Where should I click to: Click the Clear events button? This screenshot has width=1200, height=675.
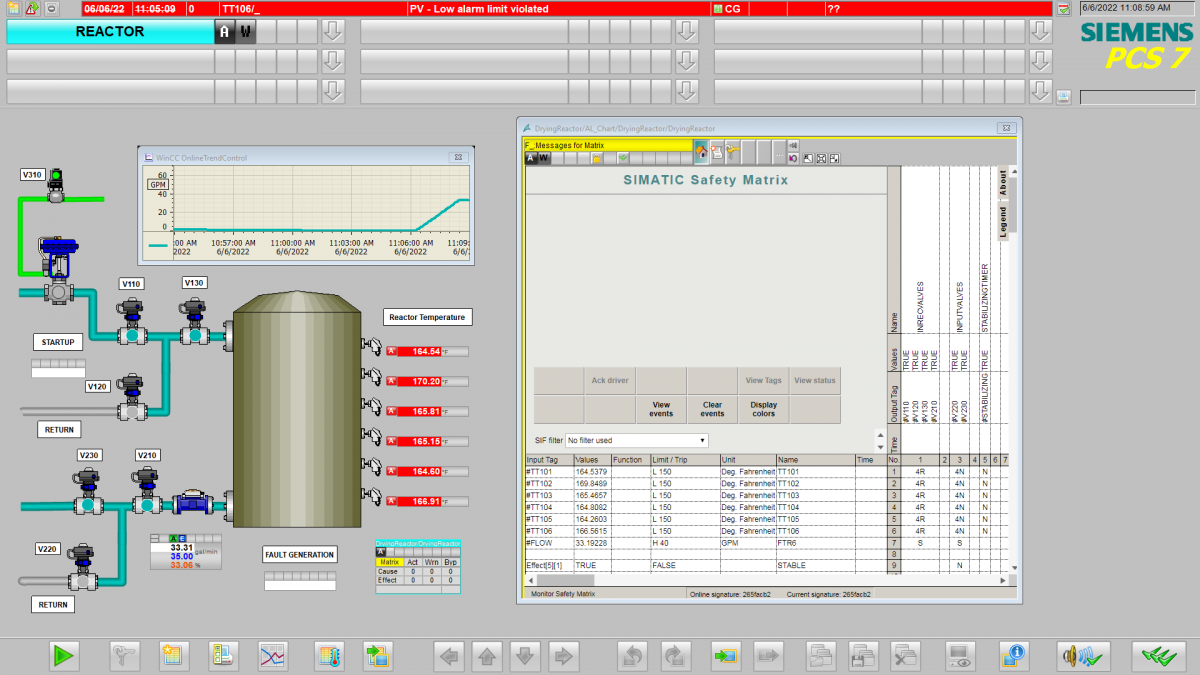click(x=712, y=410)
